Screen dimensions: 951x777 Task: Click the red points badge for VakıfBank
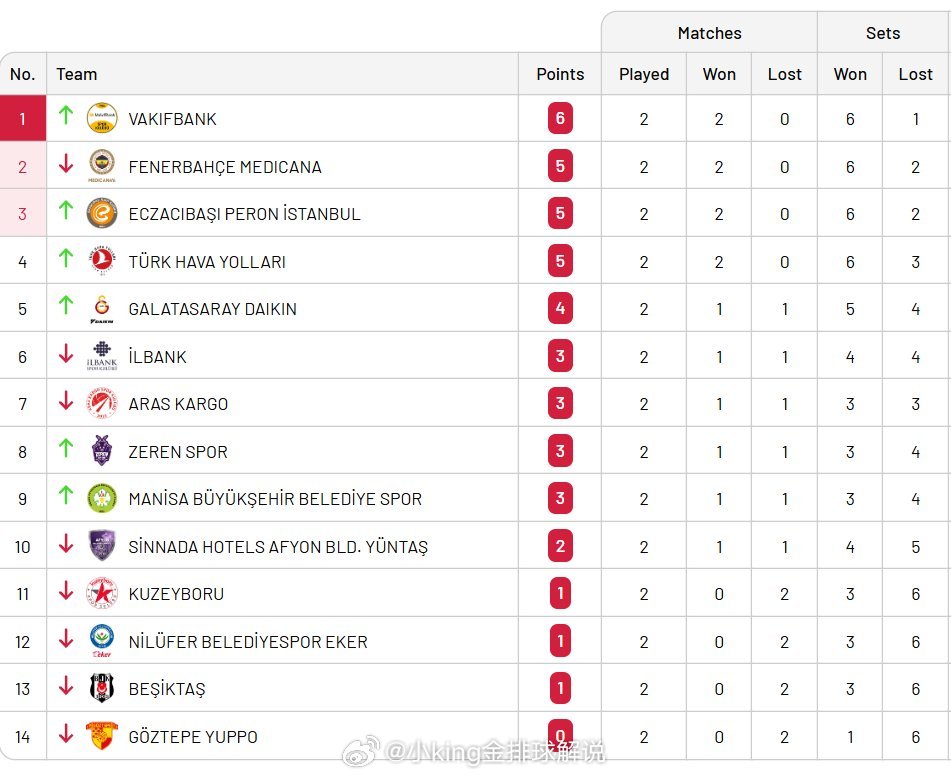point(560,118)
